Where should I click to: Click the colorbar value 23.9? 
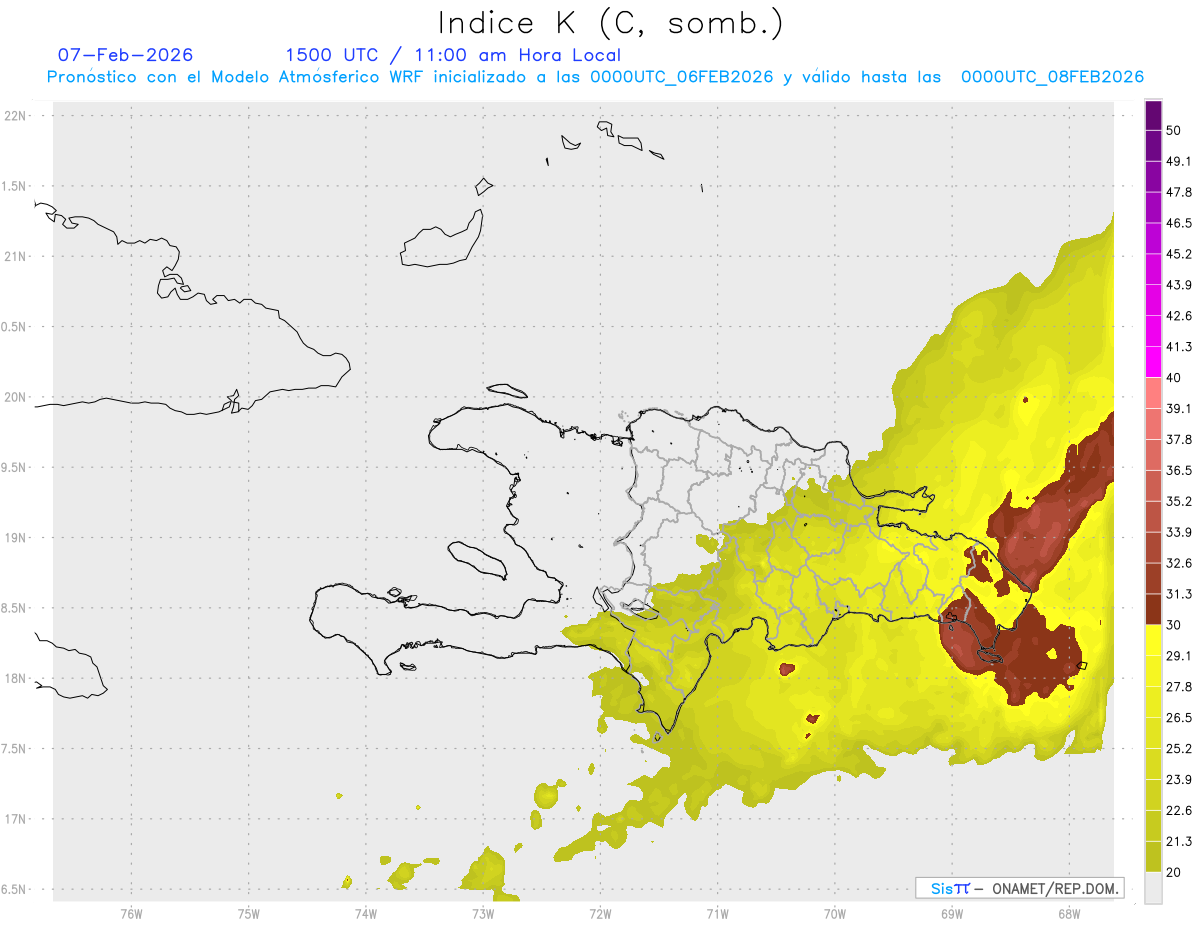click(1179, 779)
